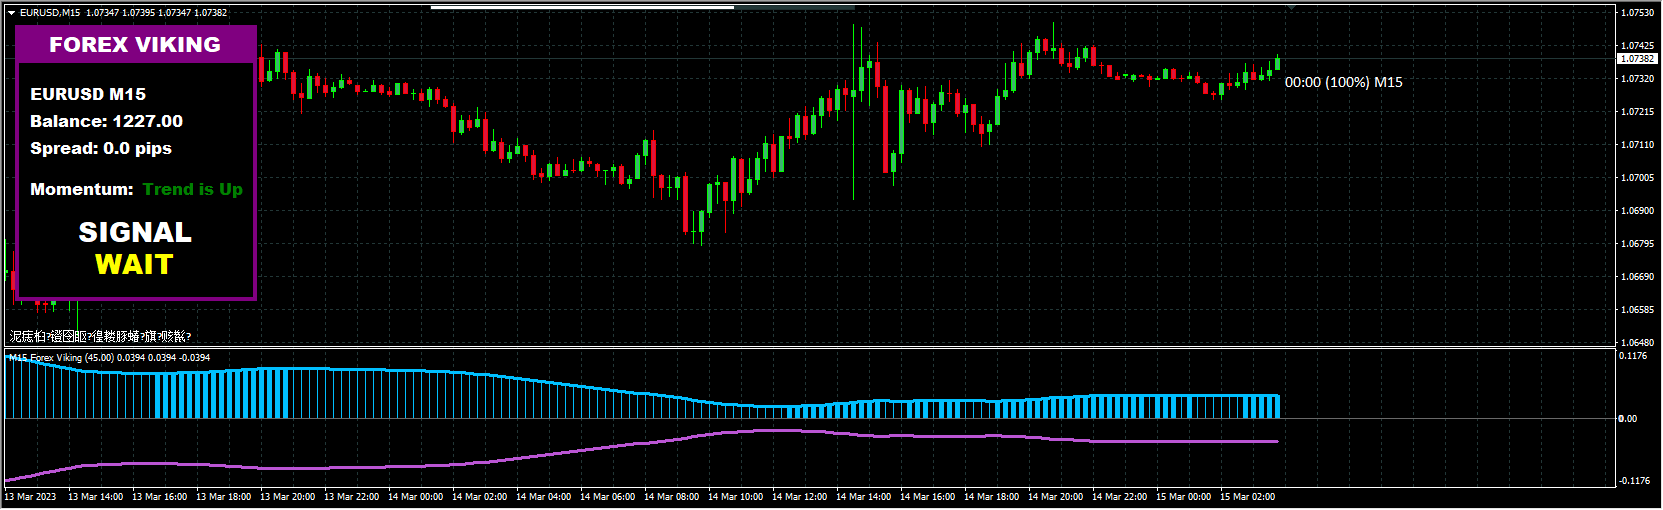Click the '13 Mar 22:00' time label

[352, 497]
